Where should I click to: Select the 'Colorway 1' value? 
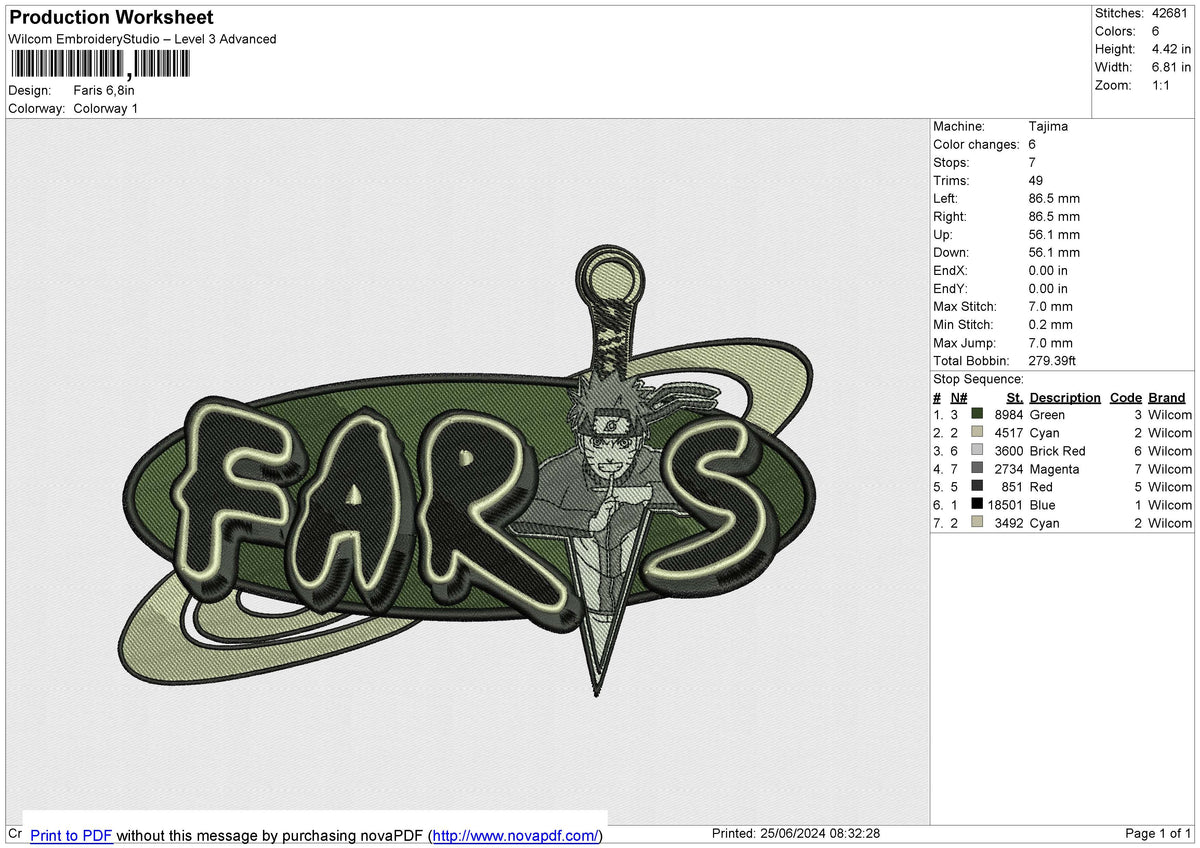click(106, 108)
